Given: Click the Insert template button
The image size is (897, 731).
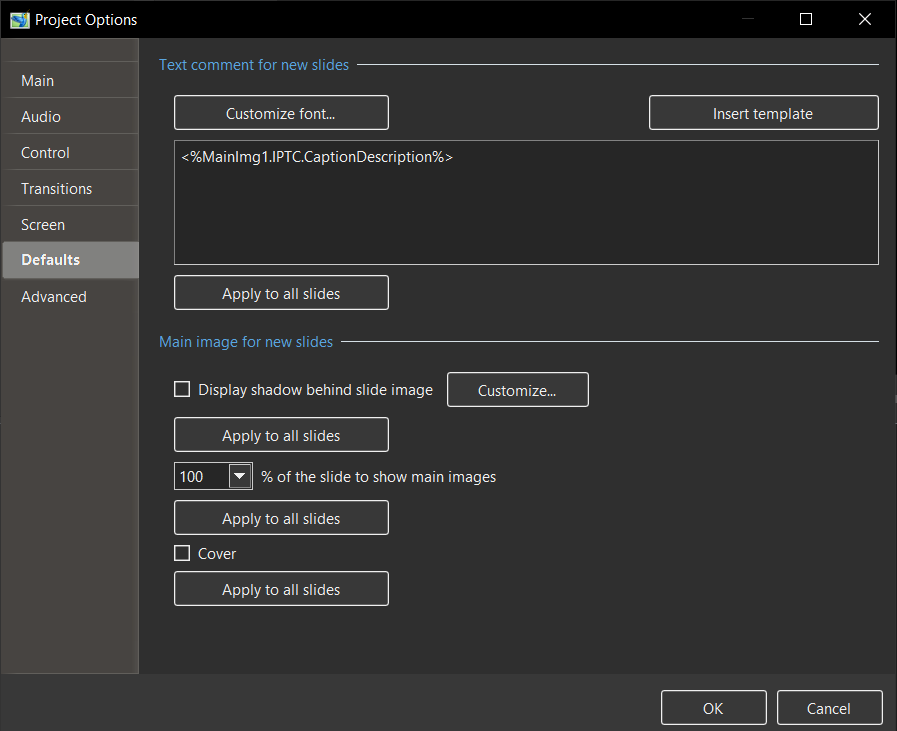Looking at the screenshot, I should click(x=763, y=113).
